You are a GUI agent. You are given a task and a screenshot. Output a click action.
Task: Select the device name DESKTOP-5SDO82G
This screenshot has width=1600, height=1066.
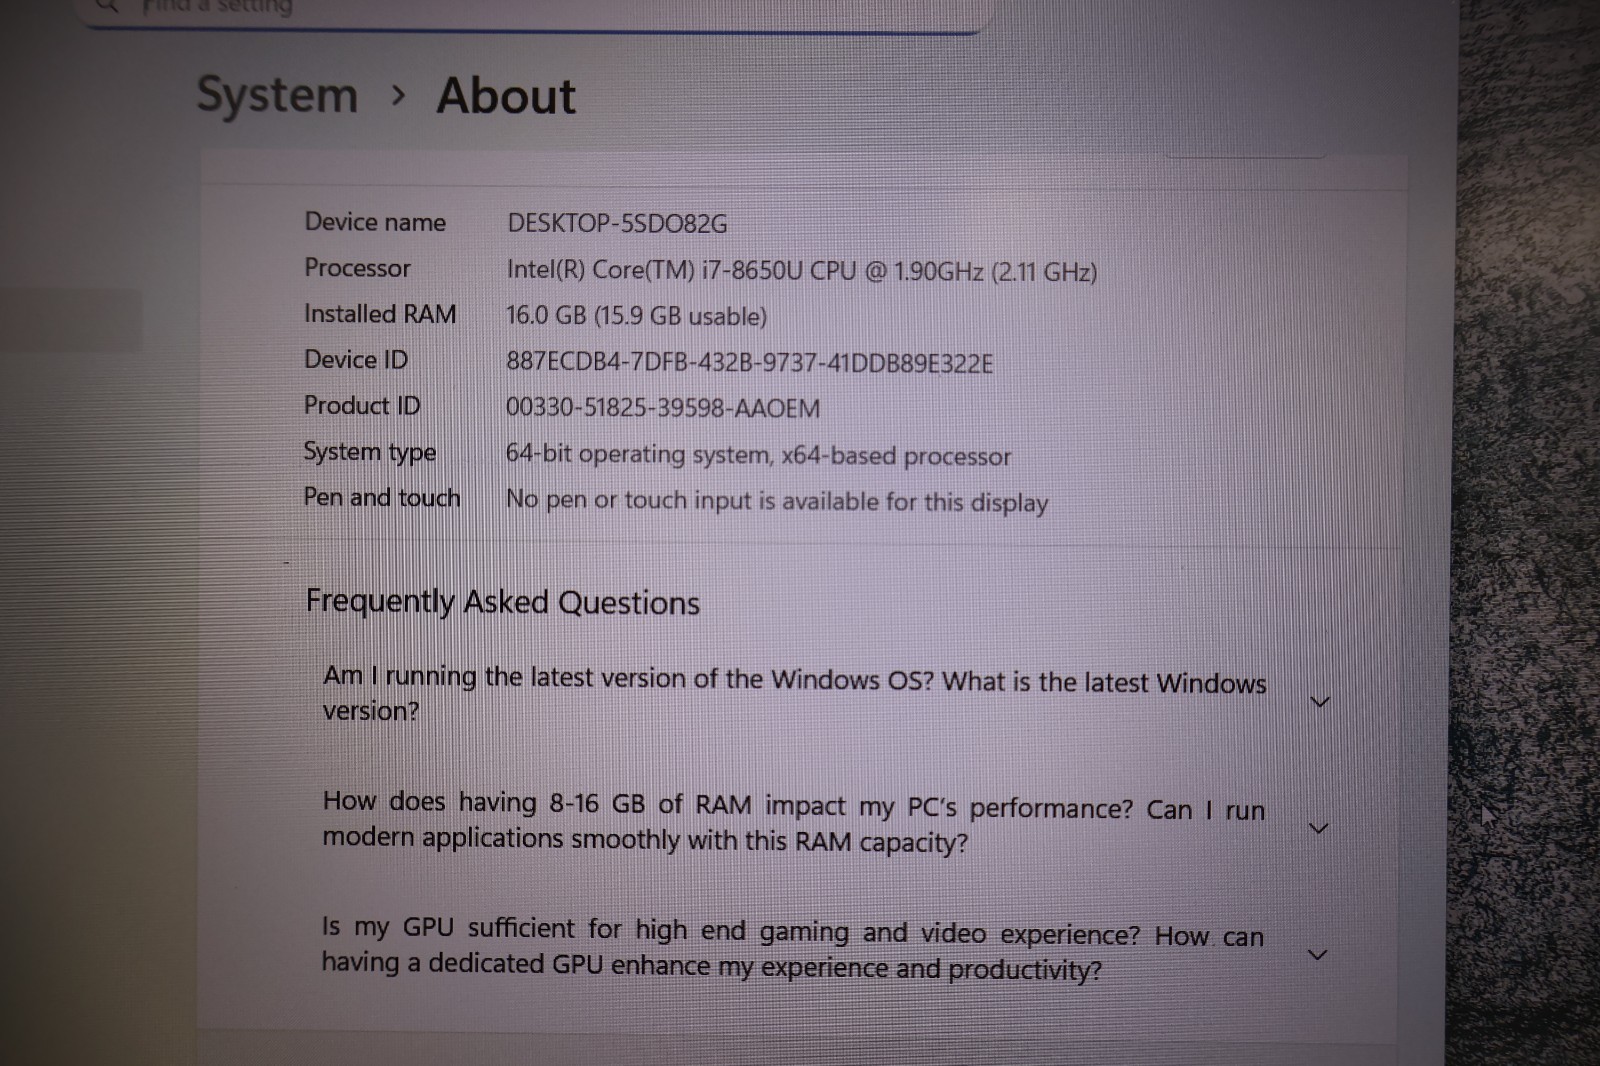[x=617, y=224]
